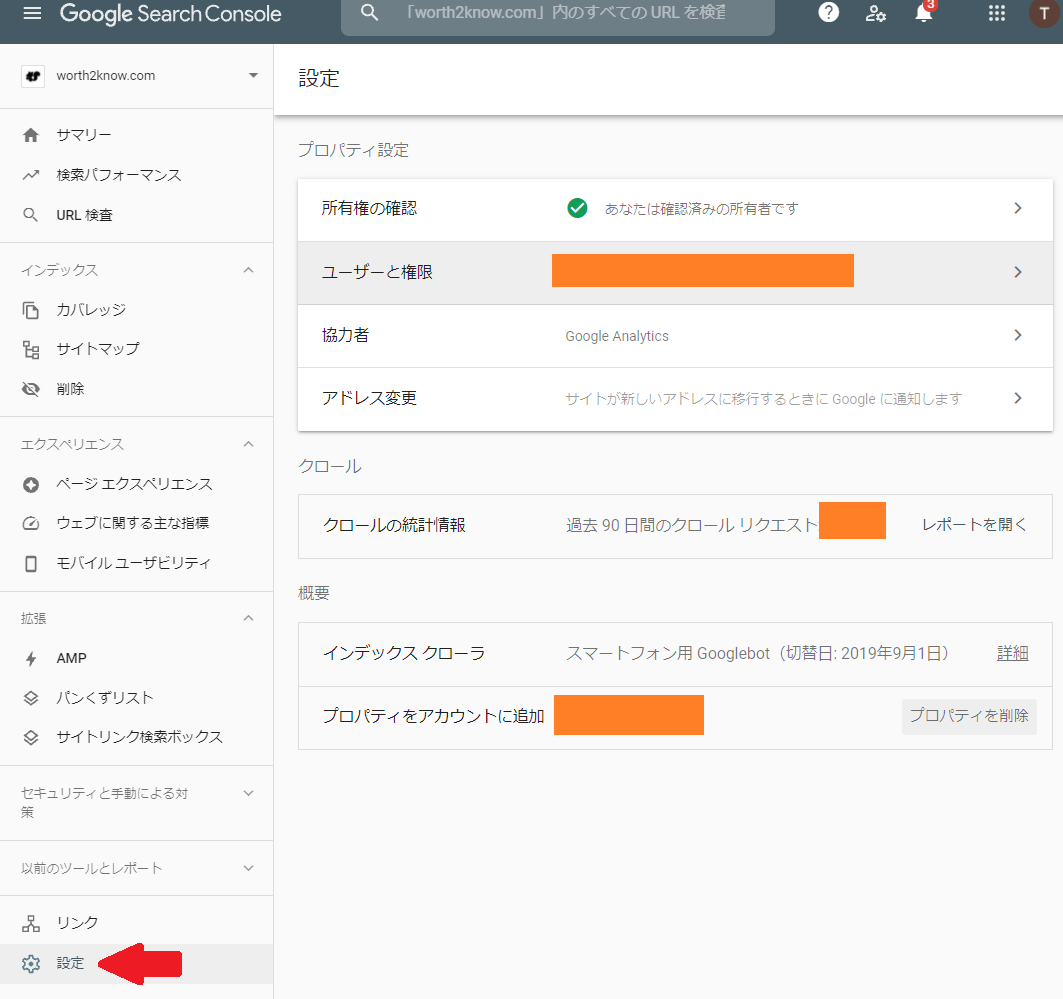The image size is (1063, 999).
Task: Open the Google apps grid
Action: 995,14
